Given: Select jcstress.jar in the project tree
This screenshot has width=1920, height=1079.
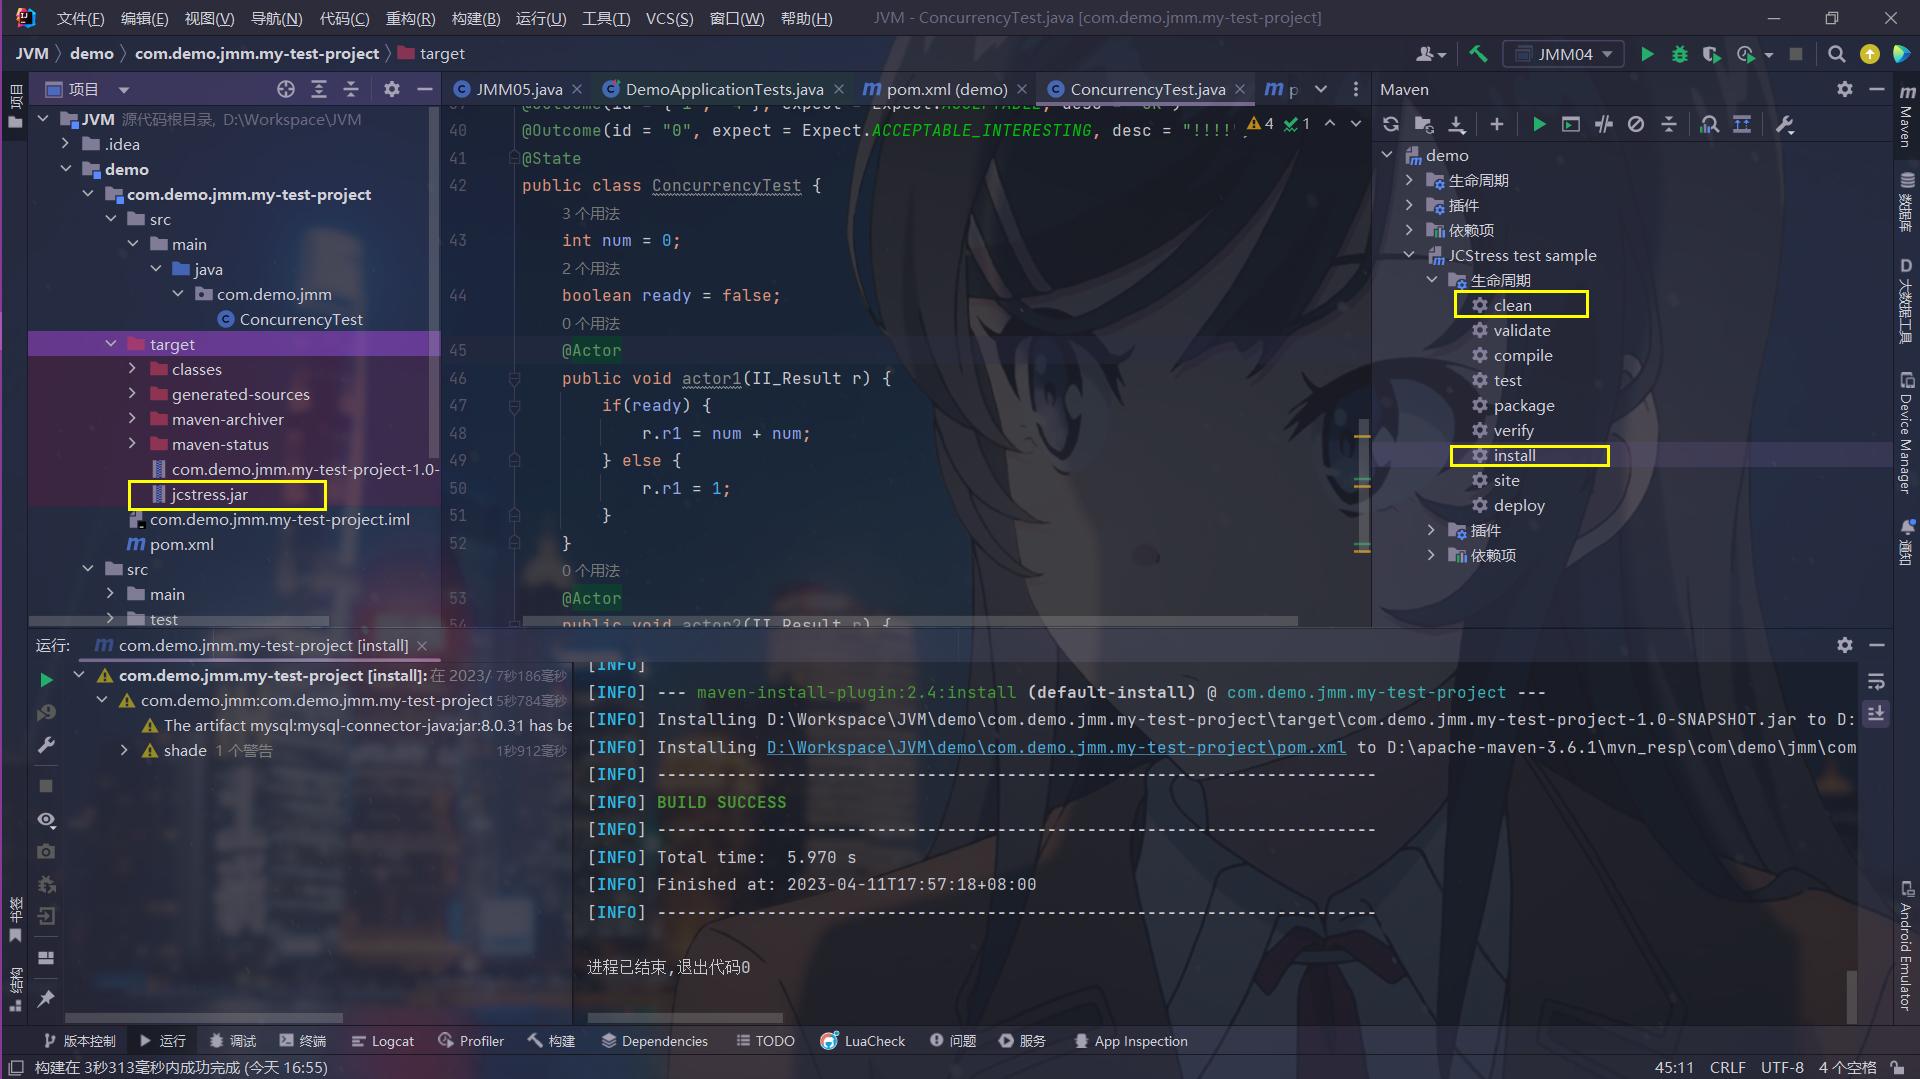Looking at the screenshot, I should (x=209, y=494).
